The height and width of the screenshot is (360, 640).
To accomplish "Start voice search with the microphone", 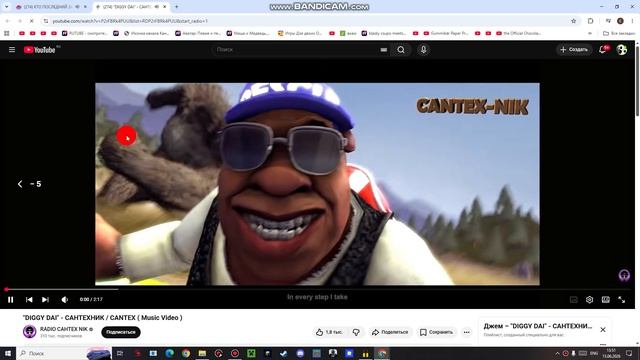I will (423, 50).
